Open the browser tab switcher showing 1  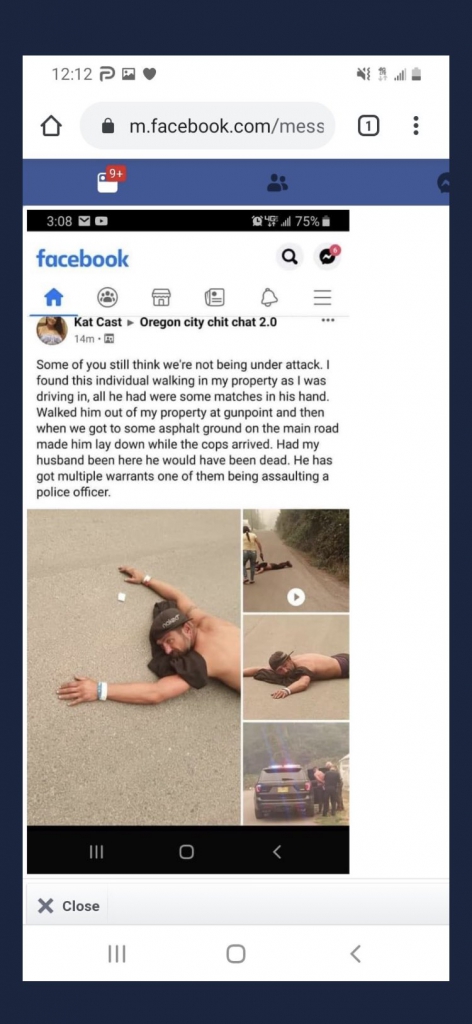(368, 125)
